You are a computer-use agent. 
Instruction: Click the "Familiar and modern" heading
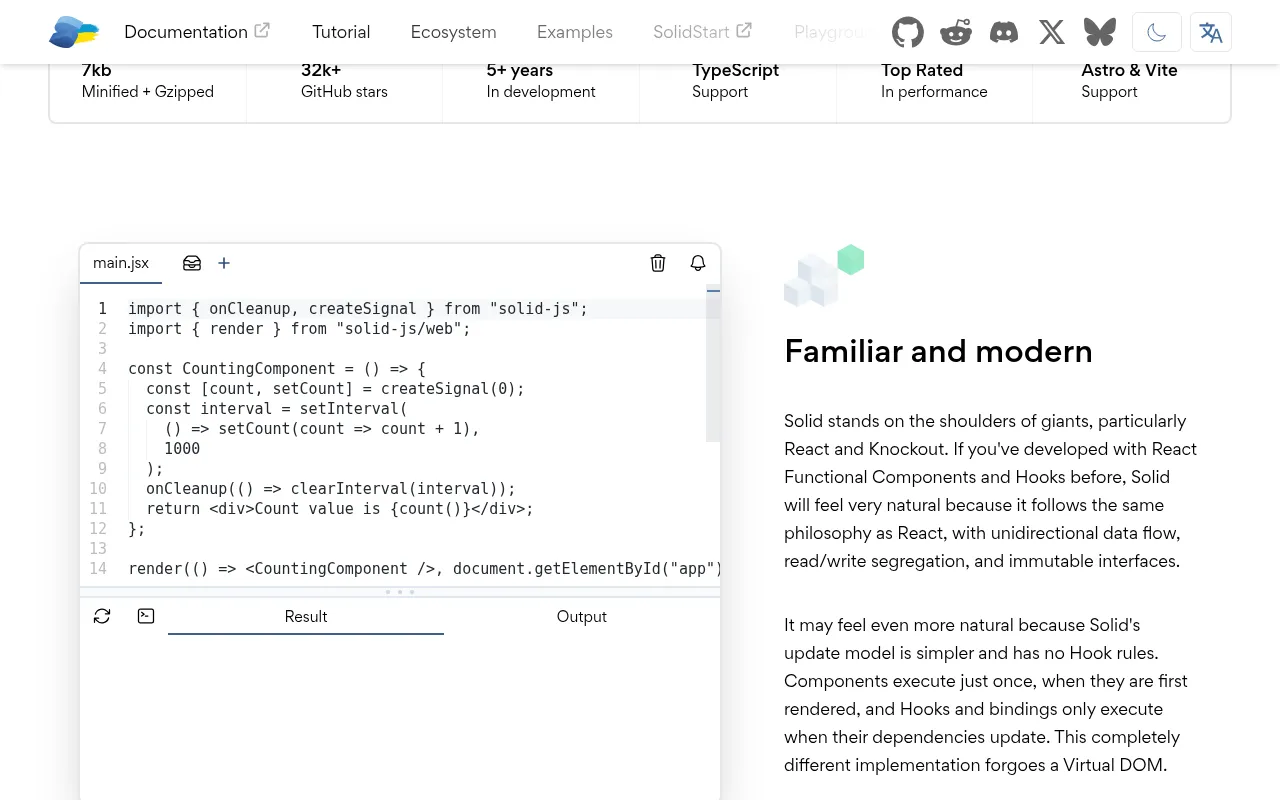[938, 351]
